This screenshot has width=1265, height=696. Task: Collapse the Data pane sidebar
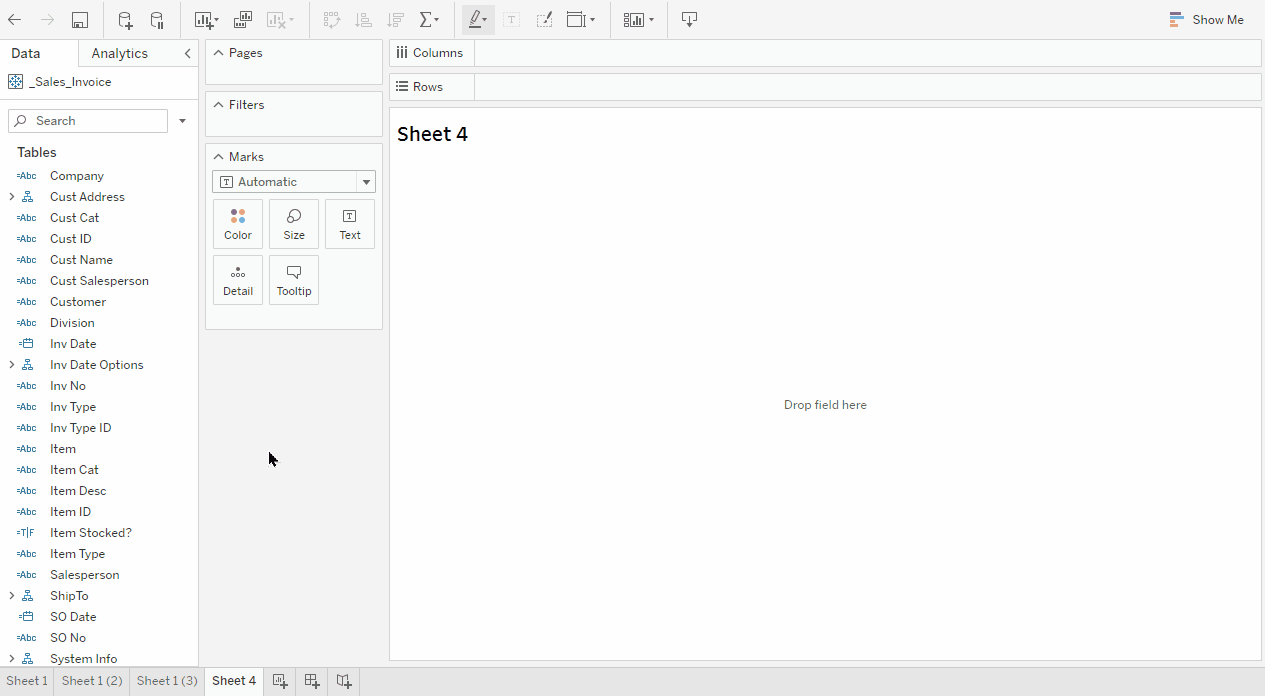187,54
